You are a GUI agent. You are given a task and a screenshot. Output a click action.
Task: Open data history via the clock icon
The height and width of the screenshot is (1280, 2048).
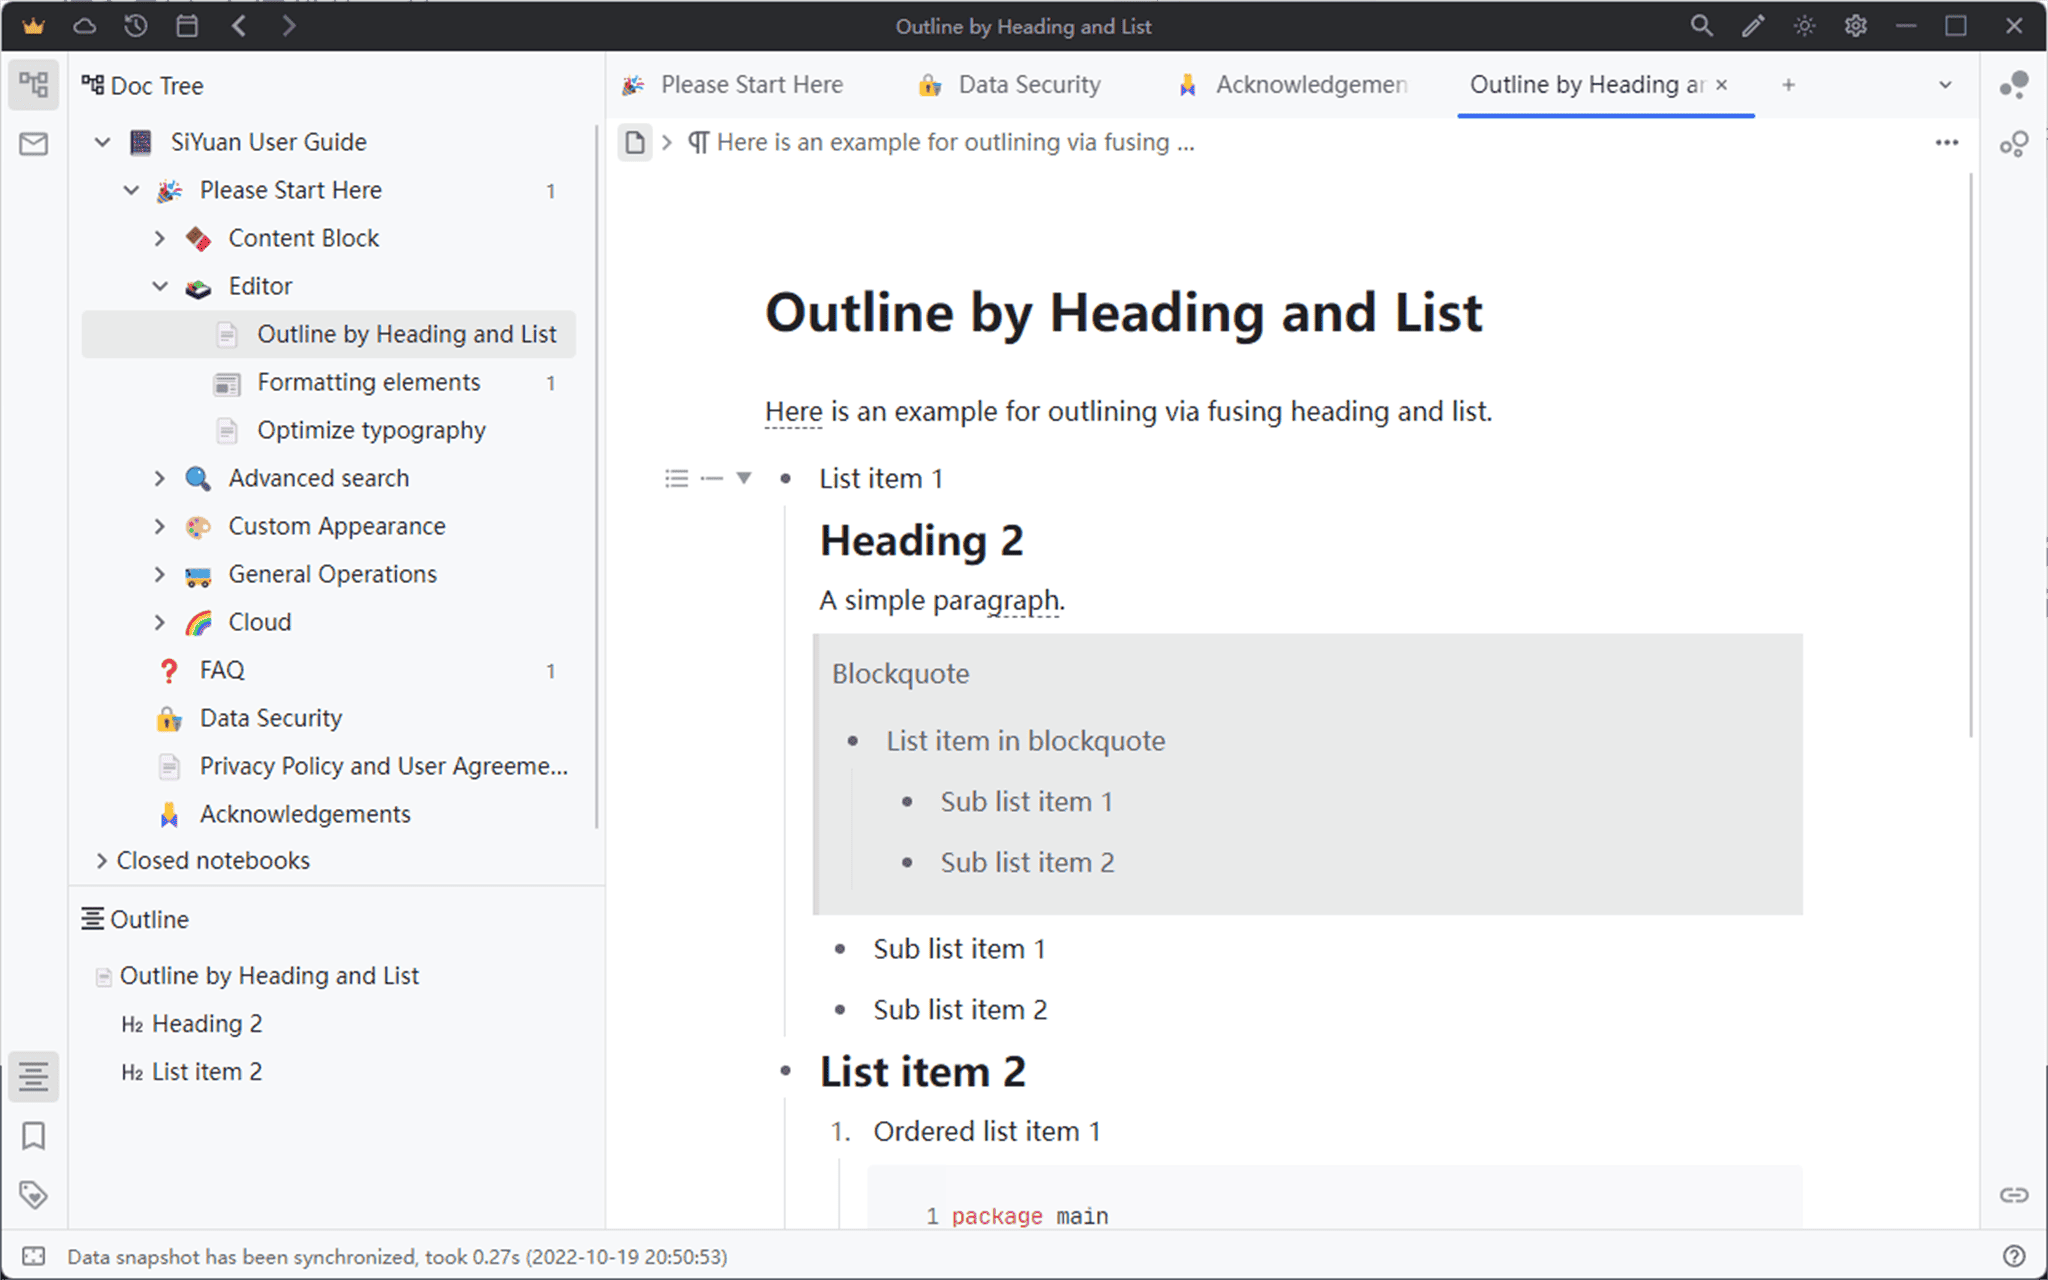136,26
